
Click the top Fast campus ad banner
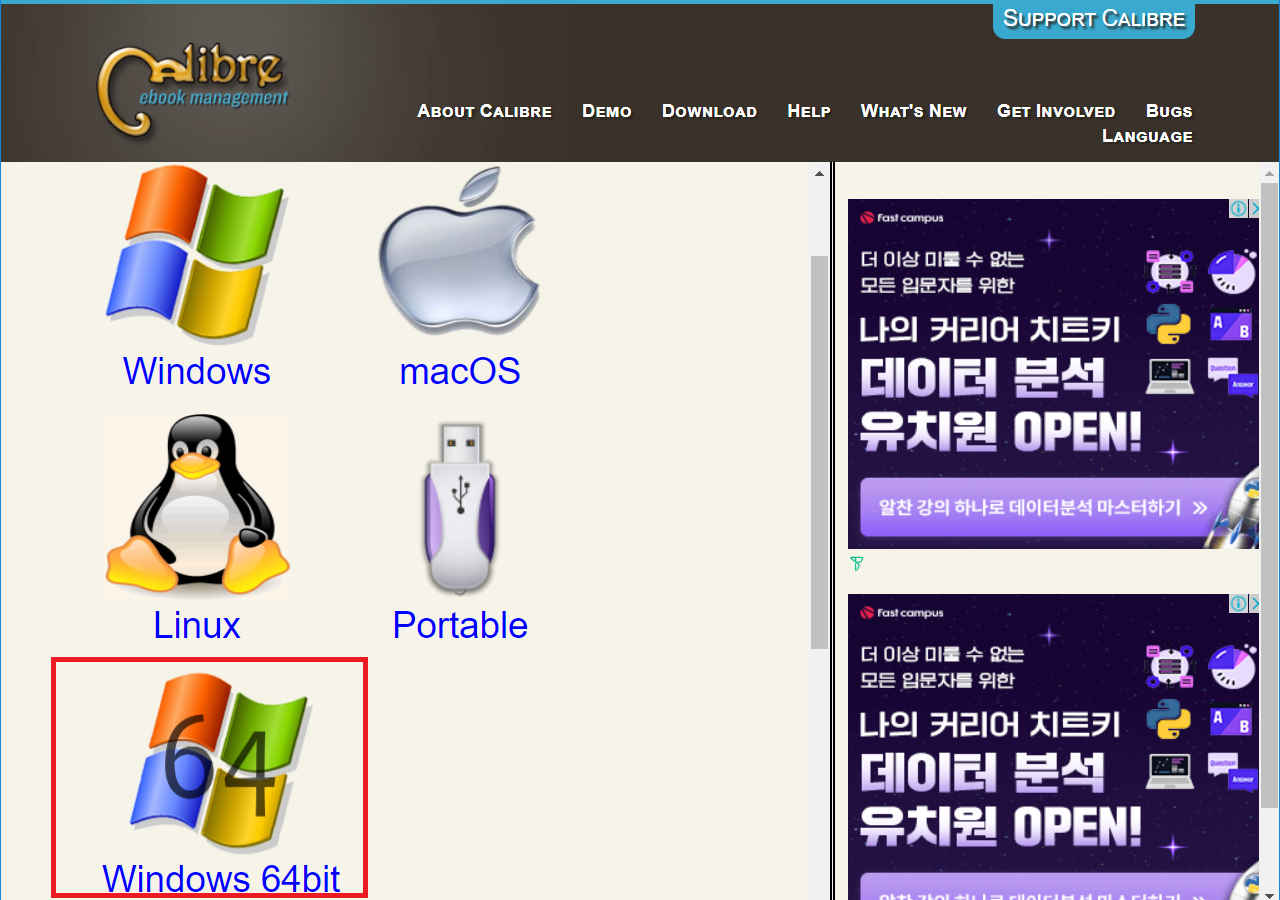pyautogui.click(x=1054, y=374)
